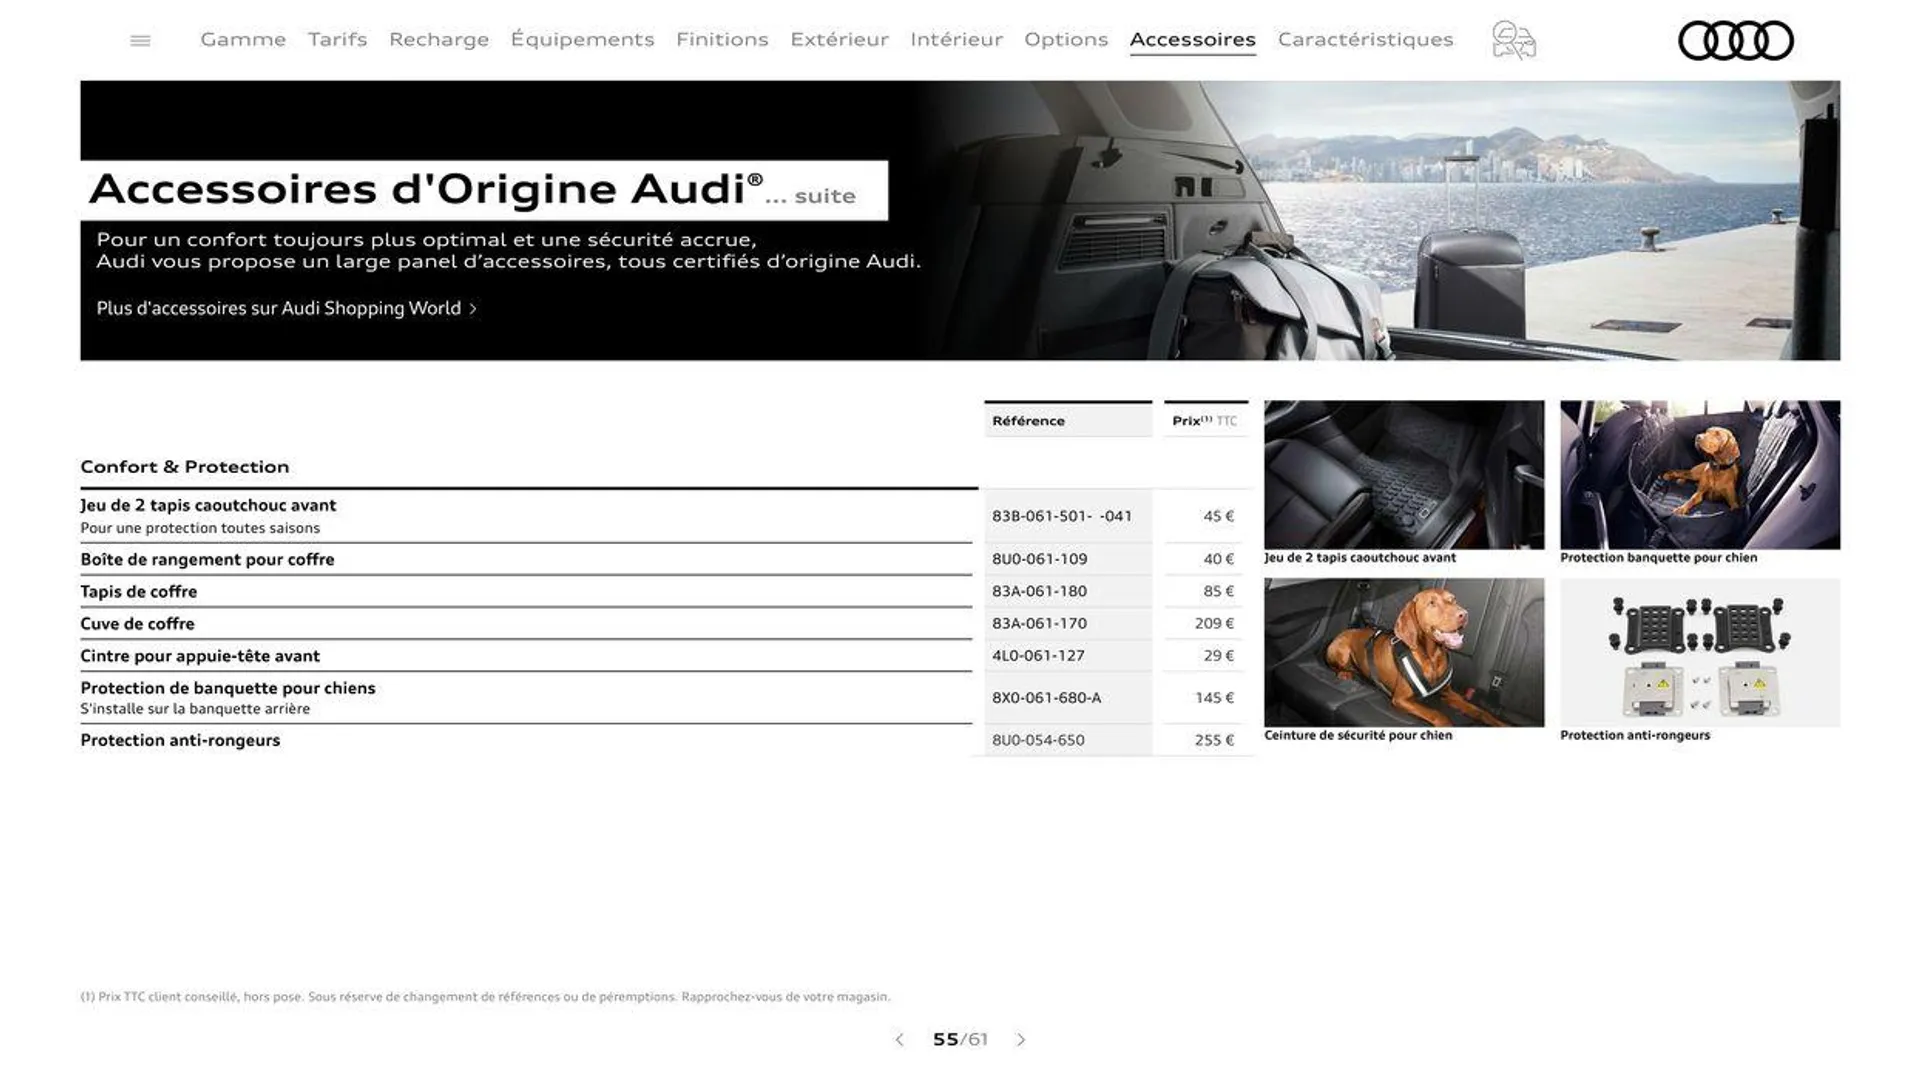Screen dimensions: 1920x1080
Task: Open the Caractéristiques tab
Action: tap(1365, 39)
